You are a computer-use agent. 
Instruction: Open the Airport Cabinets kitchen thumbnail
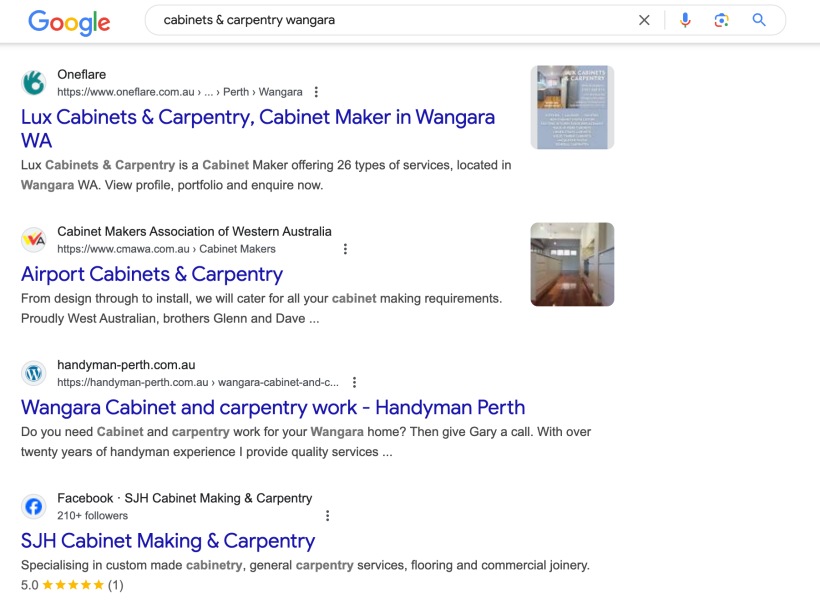point(572,265)
